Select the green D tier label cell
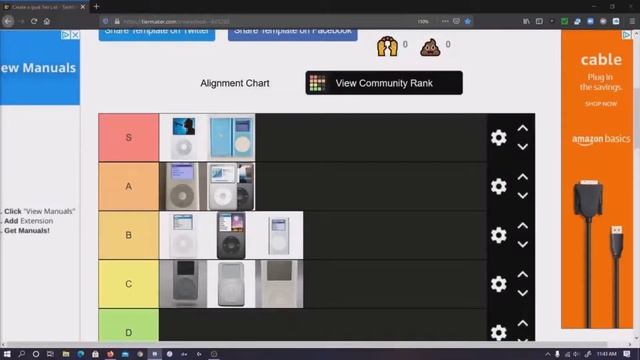 point(129,325)
